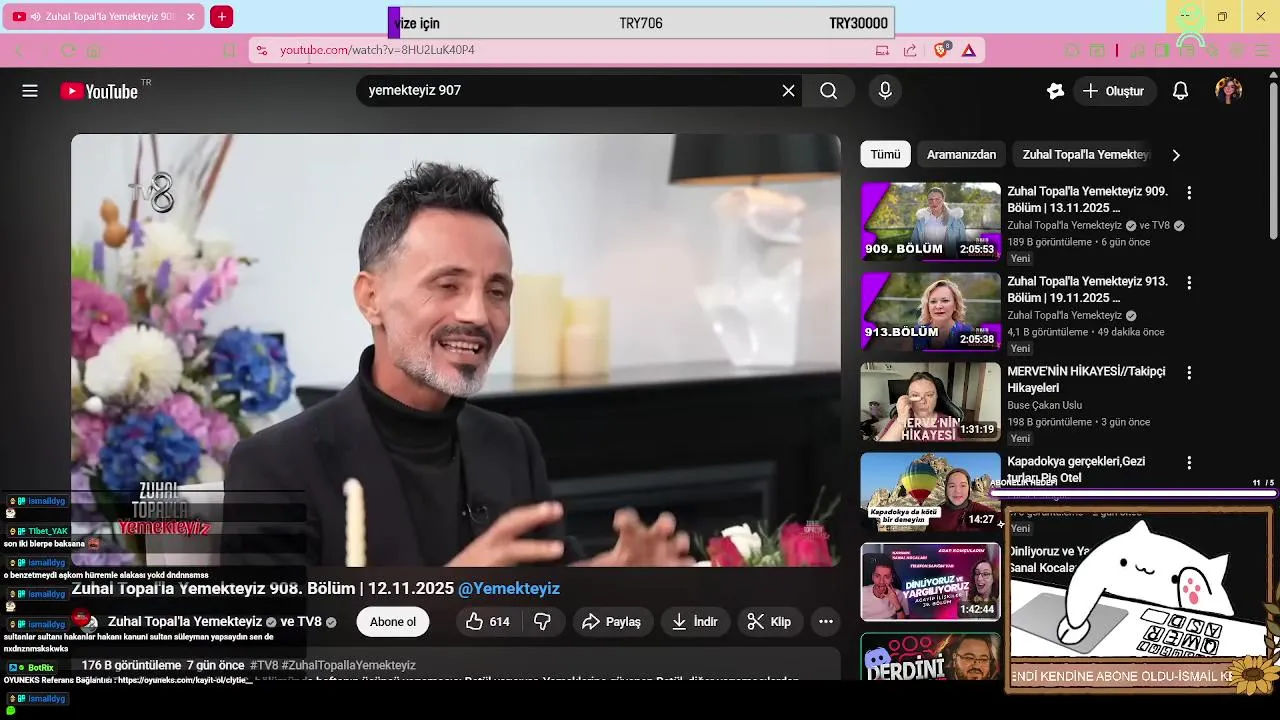This screenshot has height=720, width=1280.
Task: Click the avatar beside the channel name
Action: (x=85, y=622)
